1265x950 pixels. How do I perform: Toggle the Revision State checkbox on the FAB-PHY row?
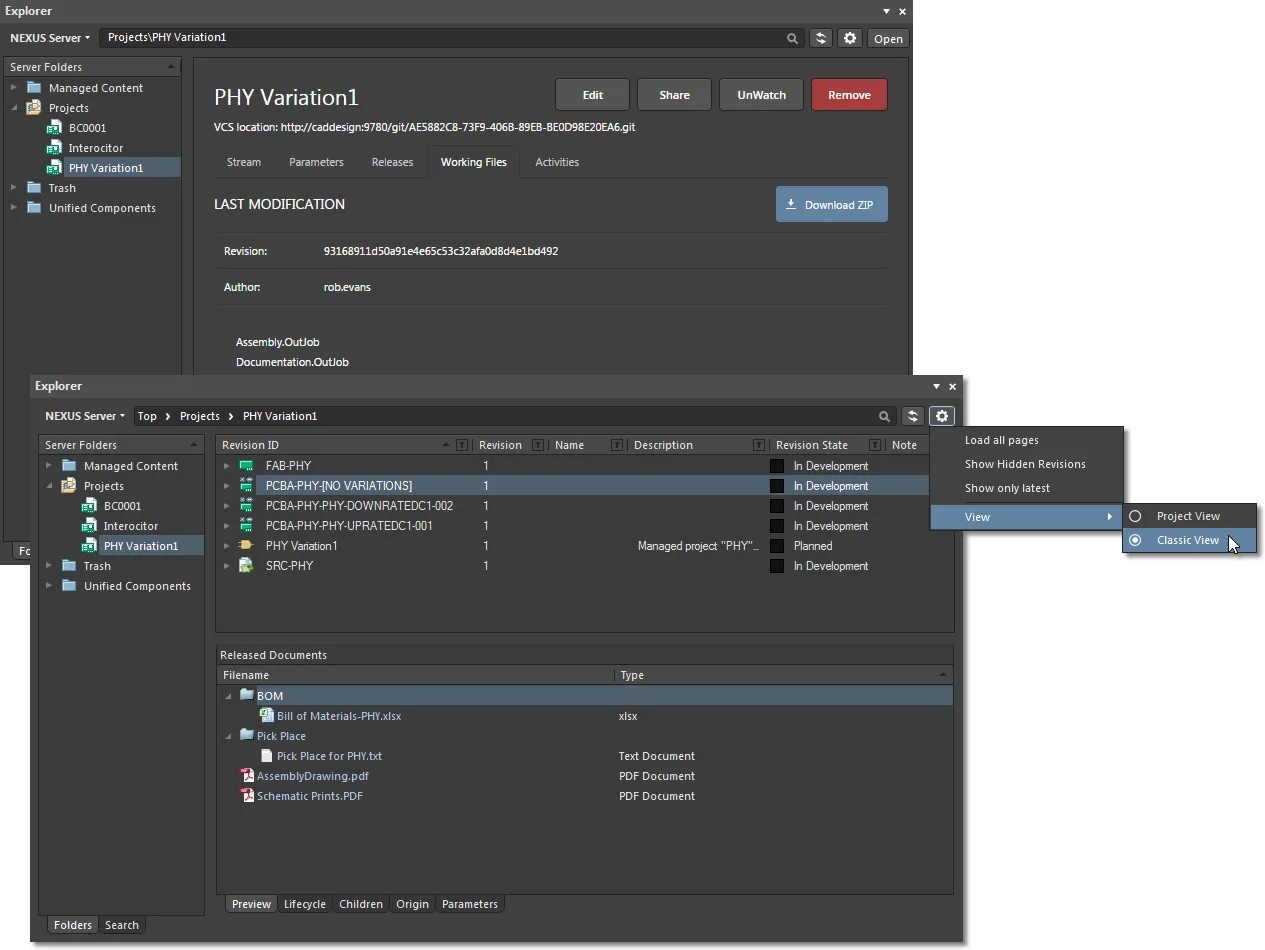[x=777, y=465]
